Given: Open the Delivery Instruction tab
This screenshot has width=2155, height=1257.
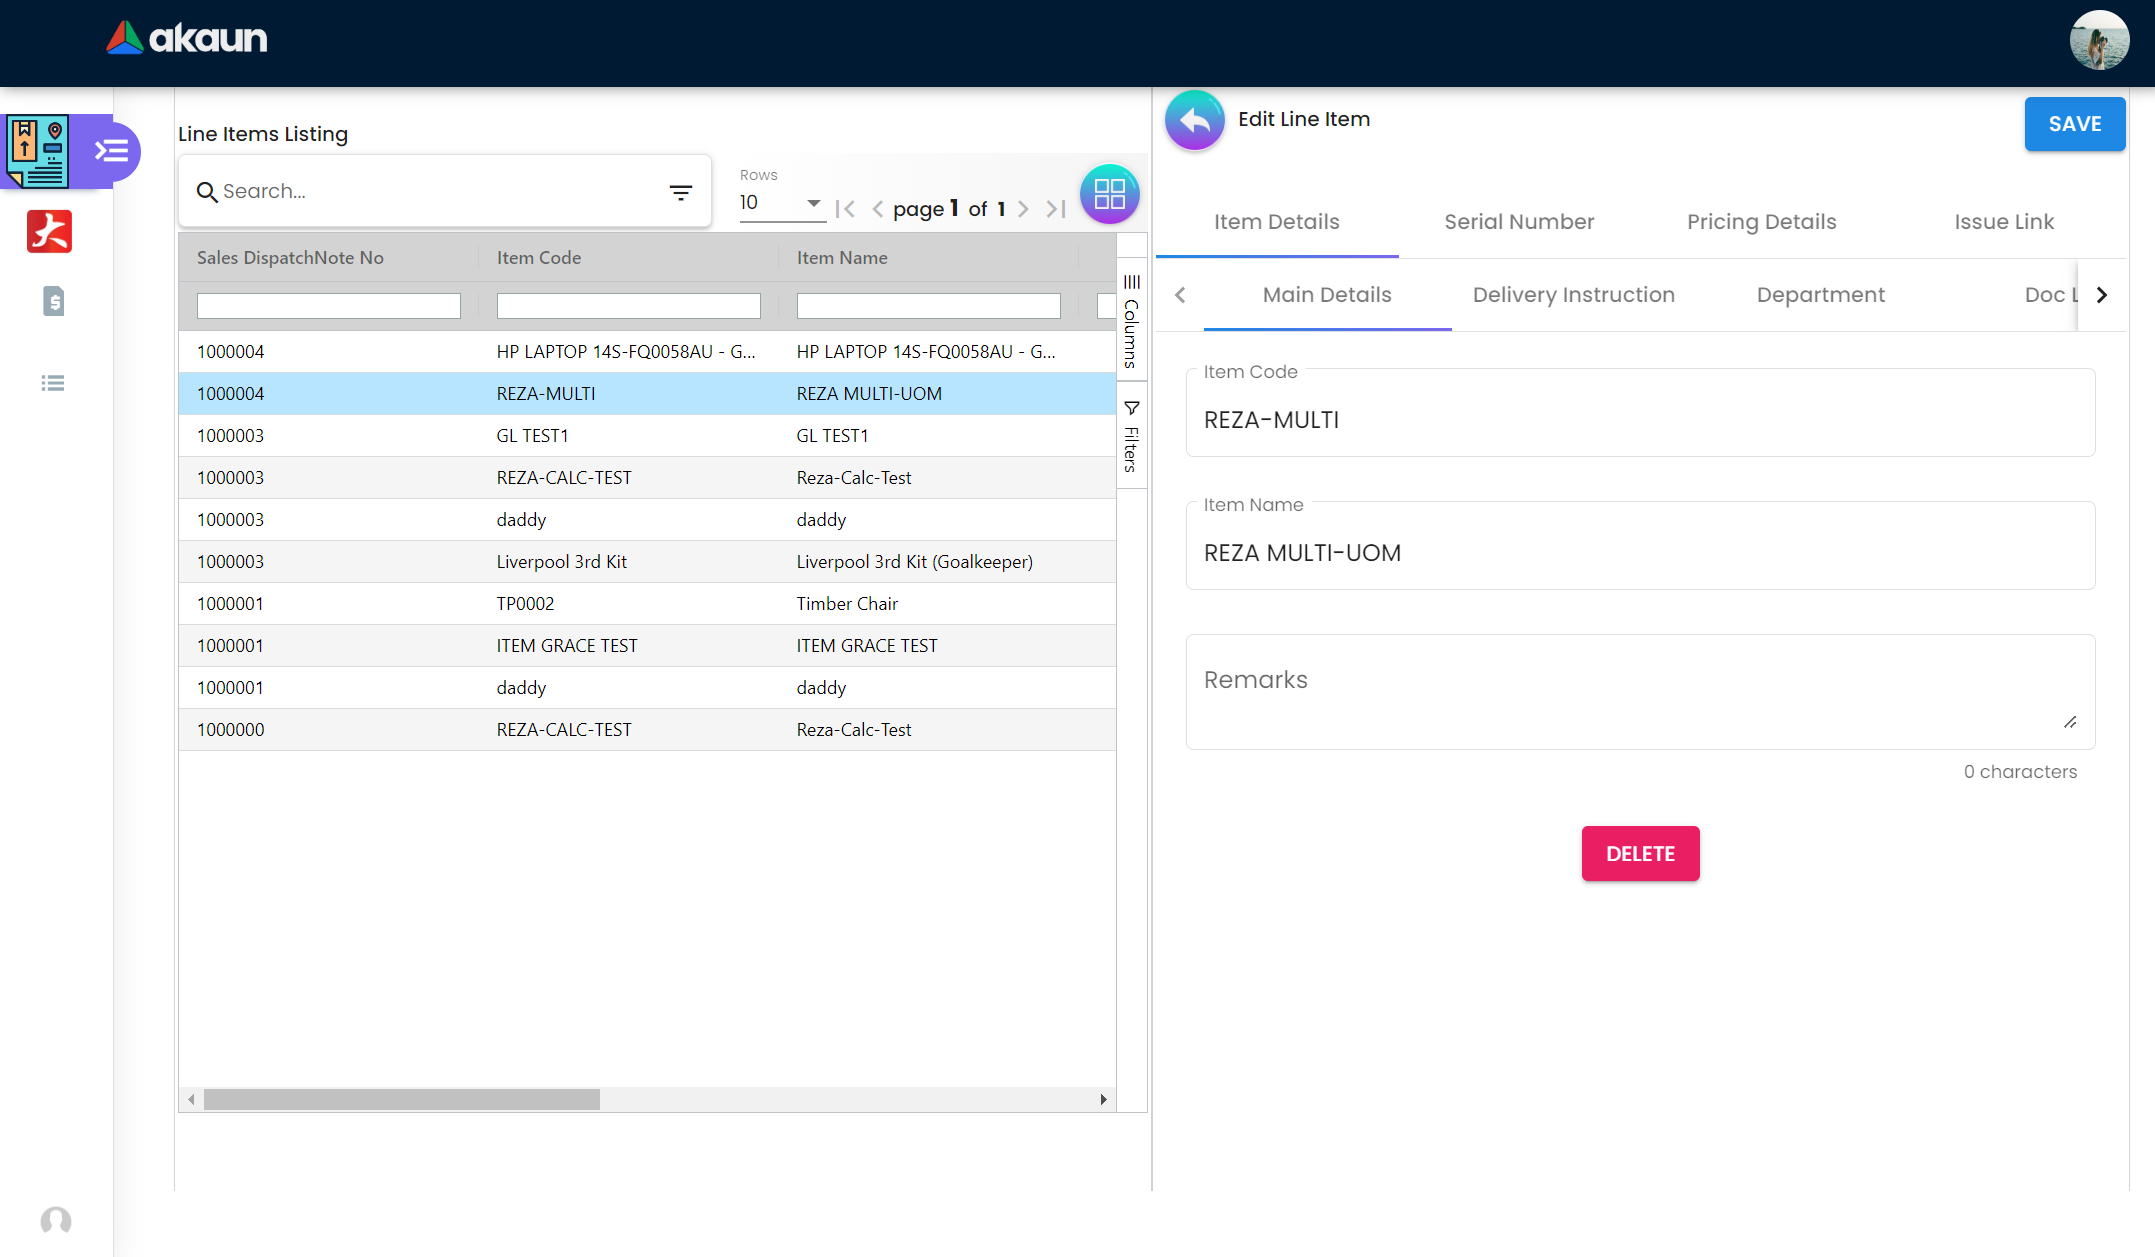Looking at the screenshot, I should 1573,295.
